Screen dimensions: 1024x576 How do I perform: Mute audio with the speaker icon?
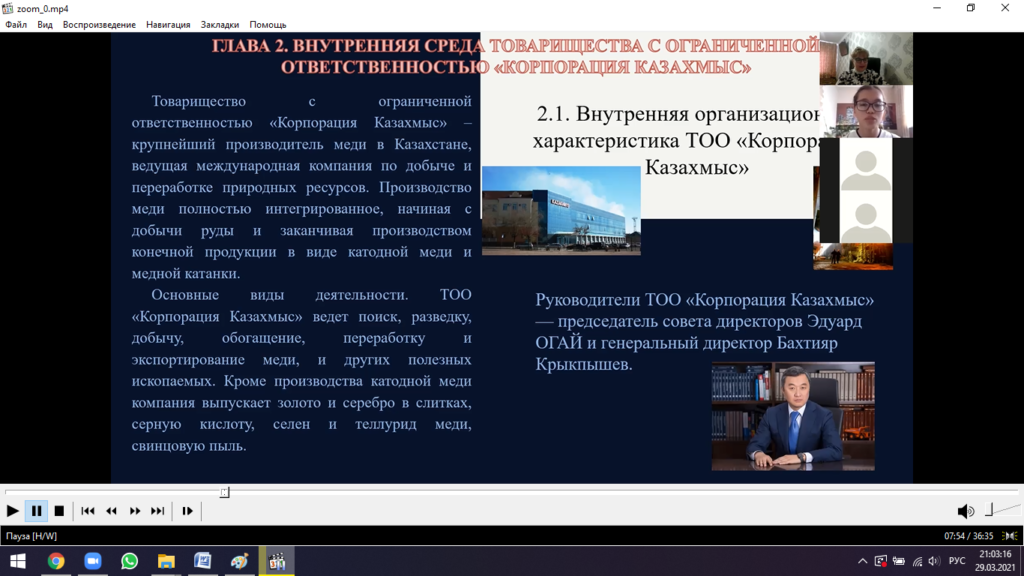tap(965, 511)
